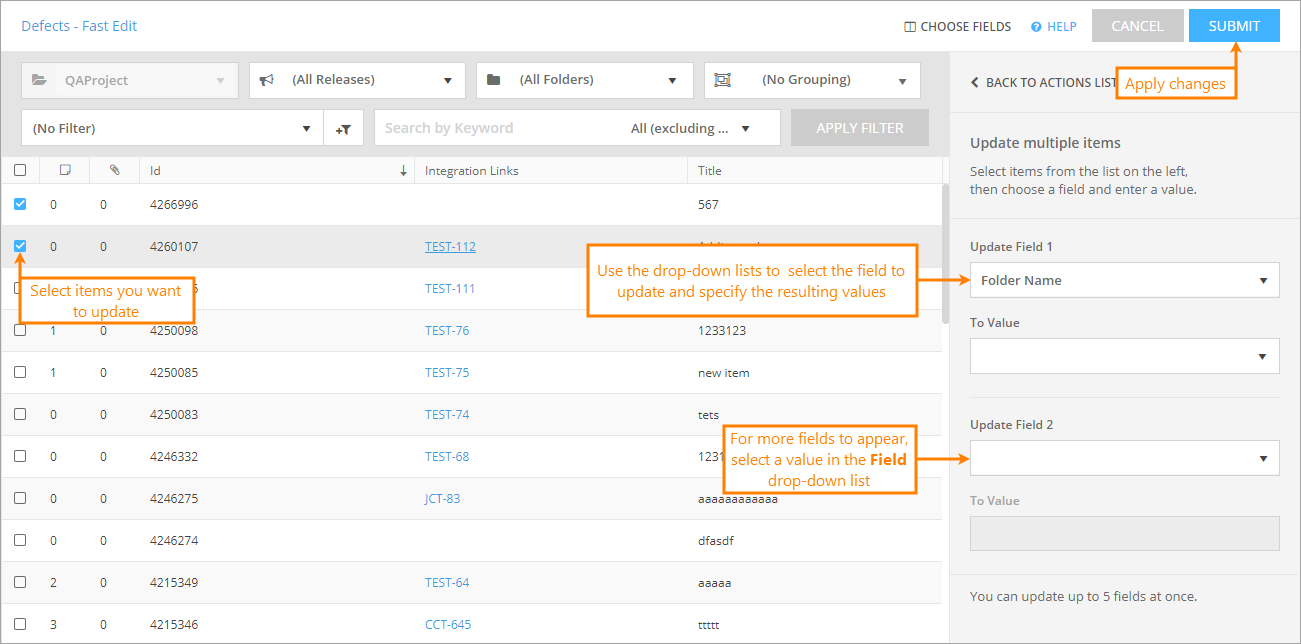The image size is (1301, 644).
Task: Open the TEST-112 integration link
Action: (x=450, y=247)
